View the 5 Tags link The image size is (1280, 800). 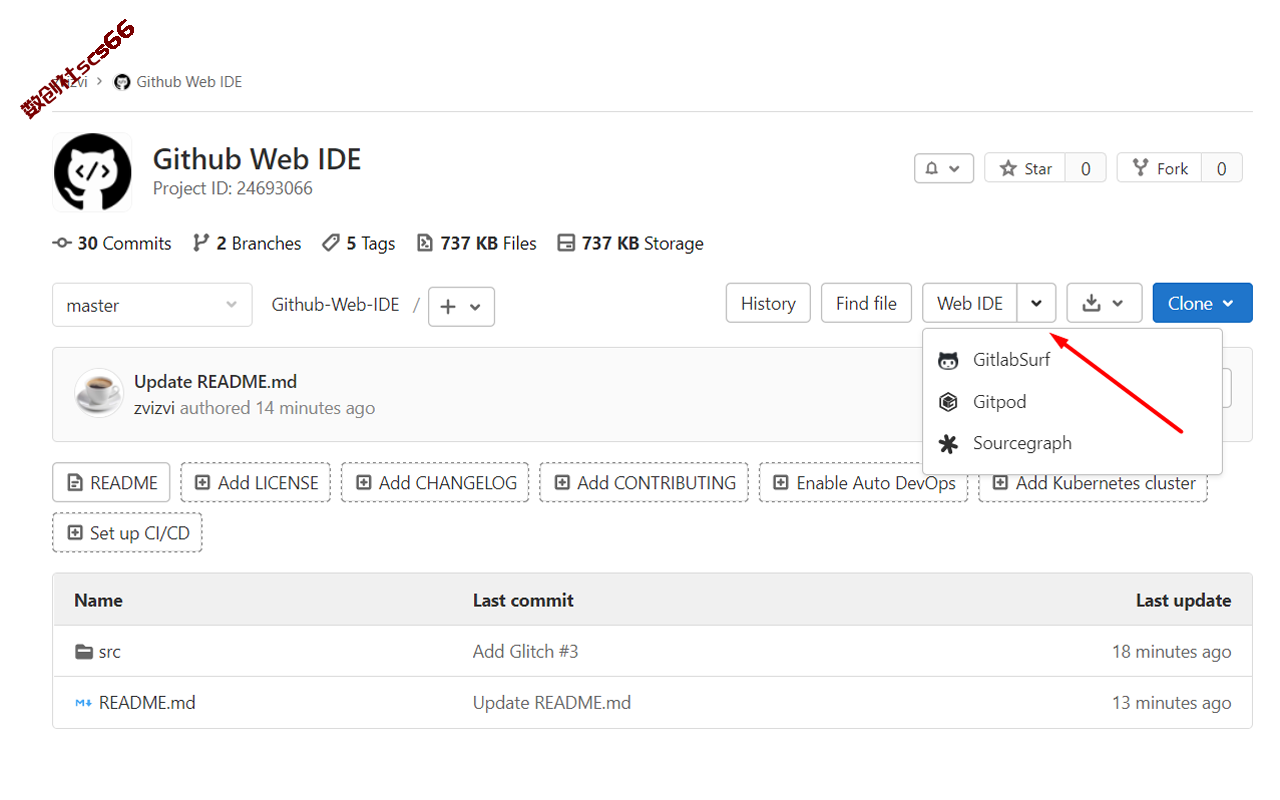[359, 243]
